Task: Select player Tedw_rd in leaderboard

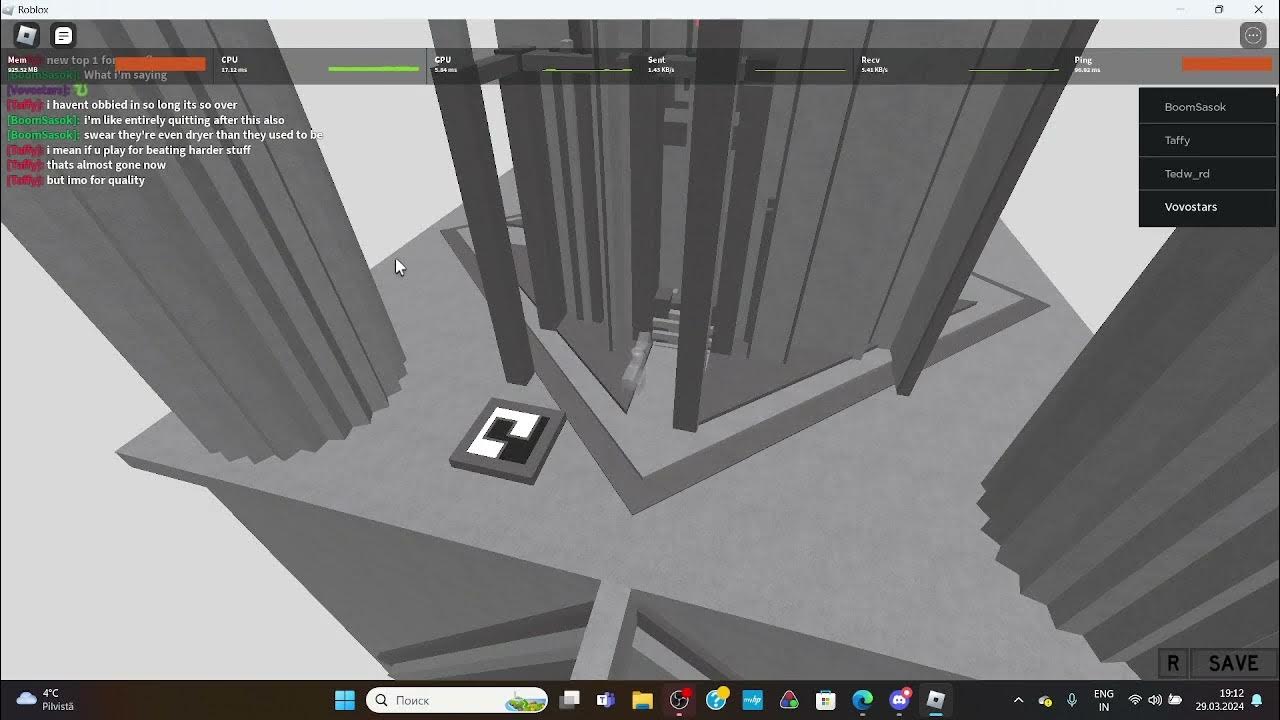Action: [1207, 174]
